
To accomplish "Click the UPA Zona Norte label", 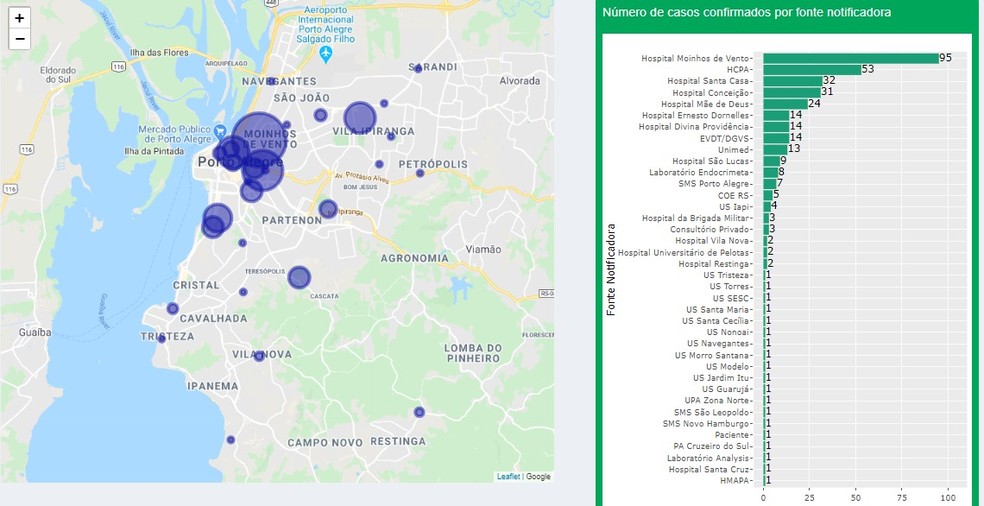I will (x=717, y=401).
